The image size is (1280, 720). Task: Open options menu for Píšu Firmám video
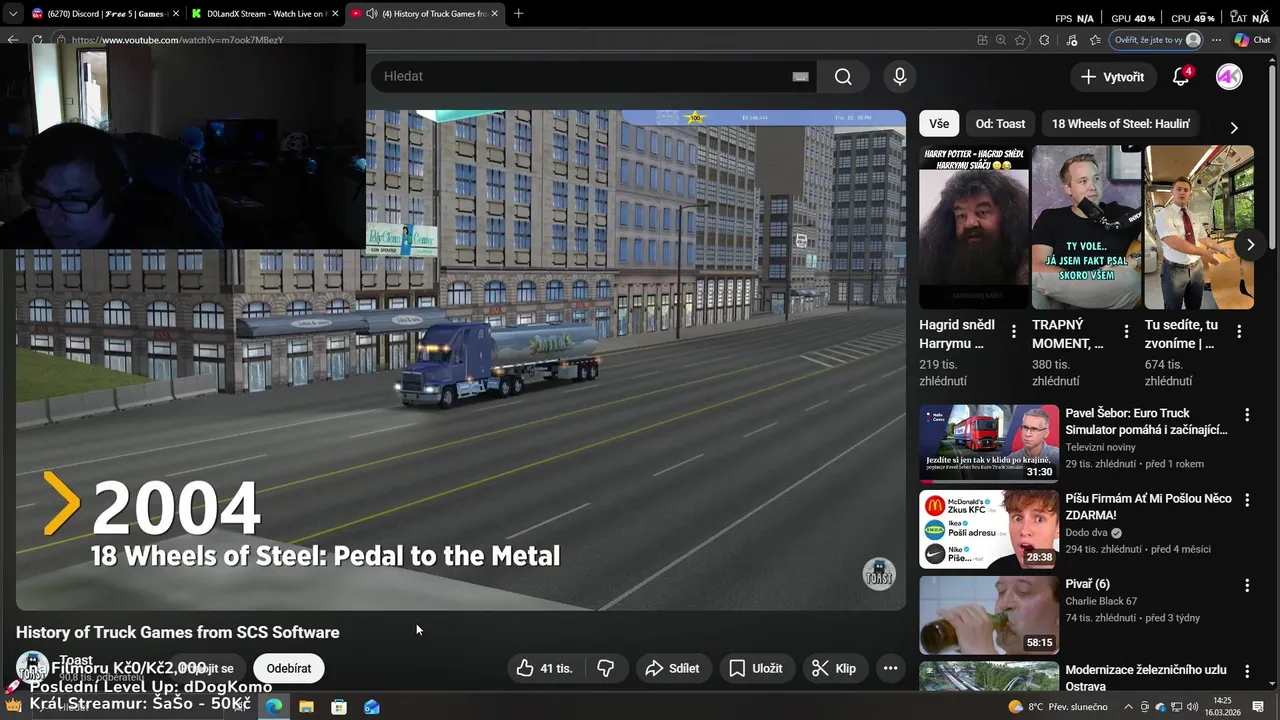click(x=1247, y=500)
